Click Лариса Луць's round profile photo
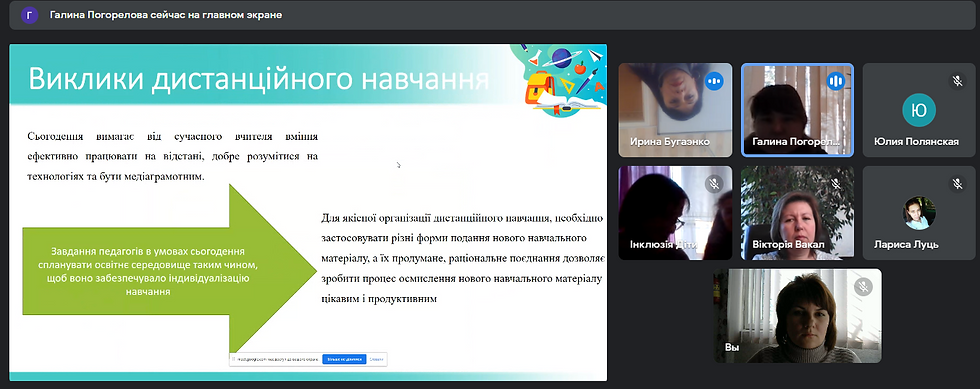Viewport: 980px width, 389px height. [919, 213]
